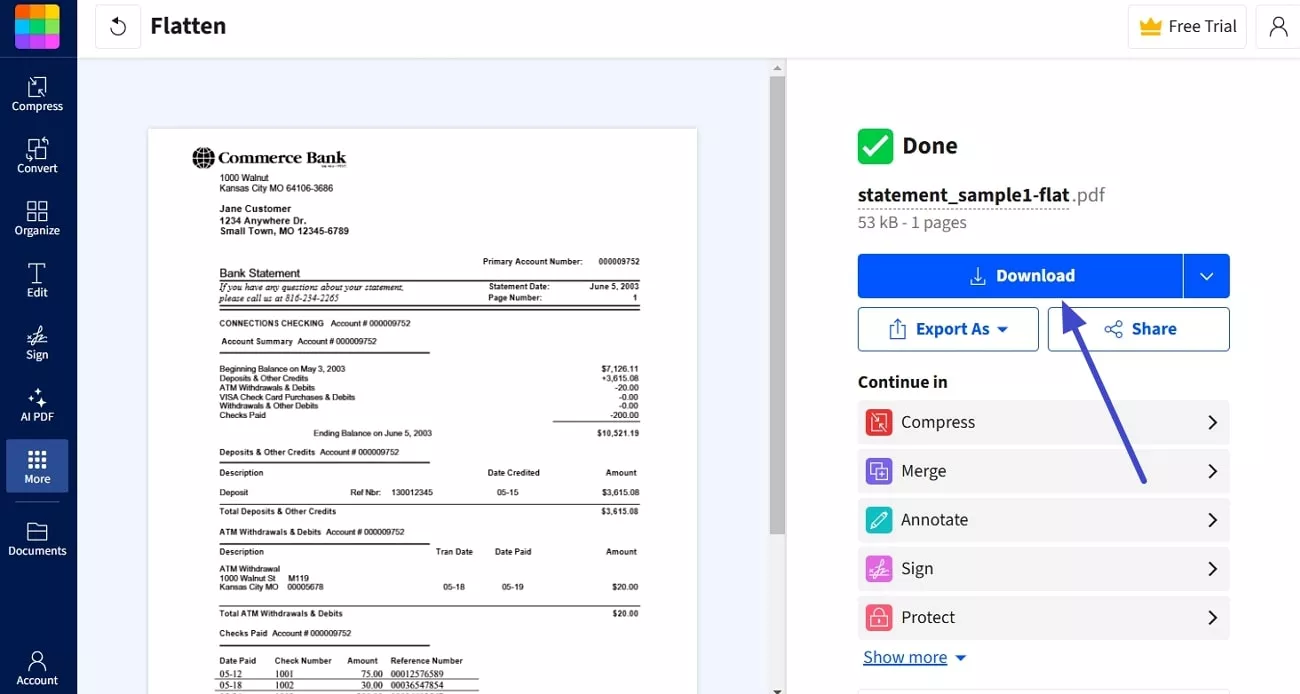Open the Convert tool in sidebar
The height and width of the screenshot is (694, 1300).
click(37, 156)
